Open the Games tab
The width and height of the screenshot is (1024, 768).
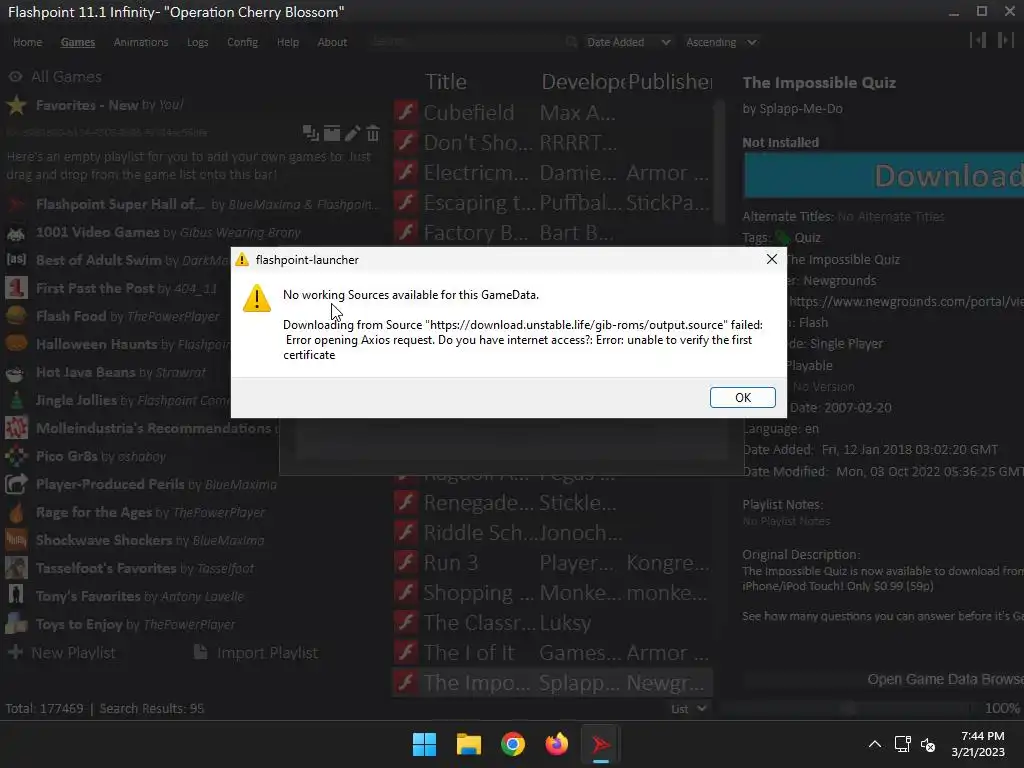coord(78,42)
